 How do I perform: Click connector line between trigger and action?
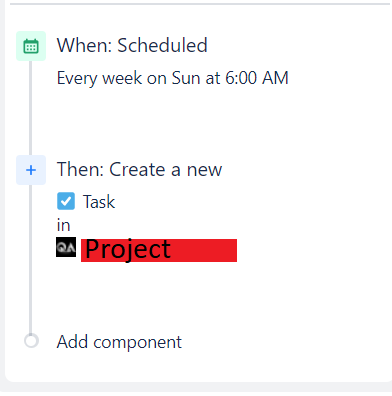click(31, 108)
